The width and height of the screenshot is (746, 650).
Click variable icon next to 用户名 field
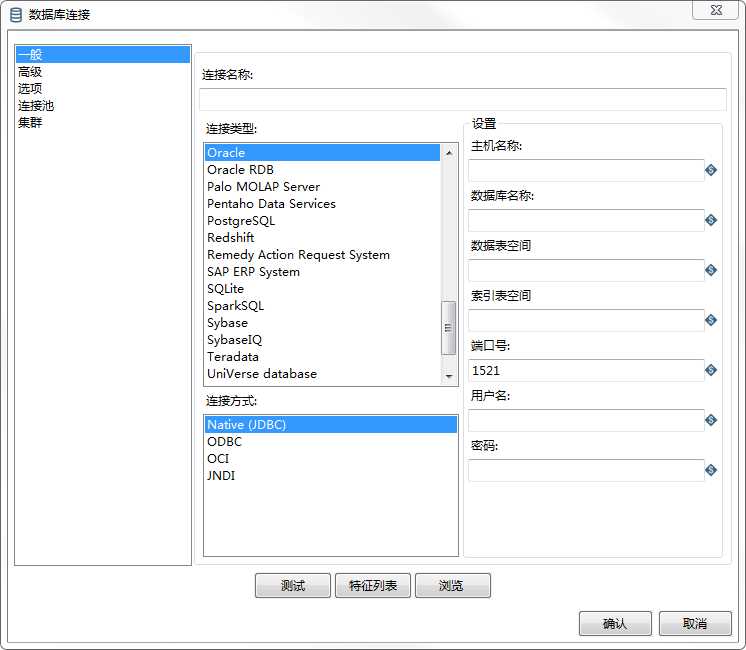[711, 420]
